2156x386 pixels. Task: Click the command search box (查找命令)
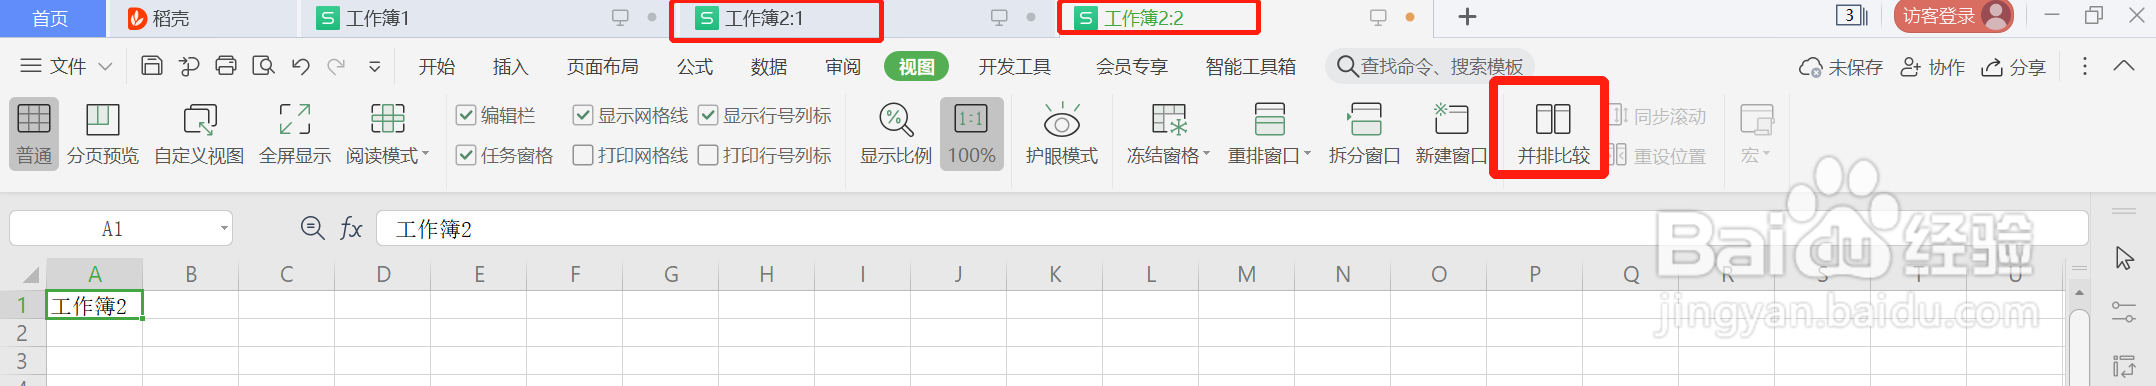pyautogui.click(x=1430, y=67)
